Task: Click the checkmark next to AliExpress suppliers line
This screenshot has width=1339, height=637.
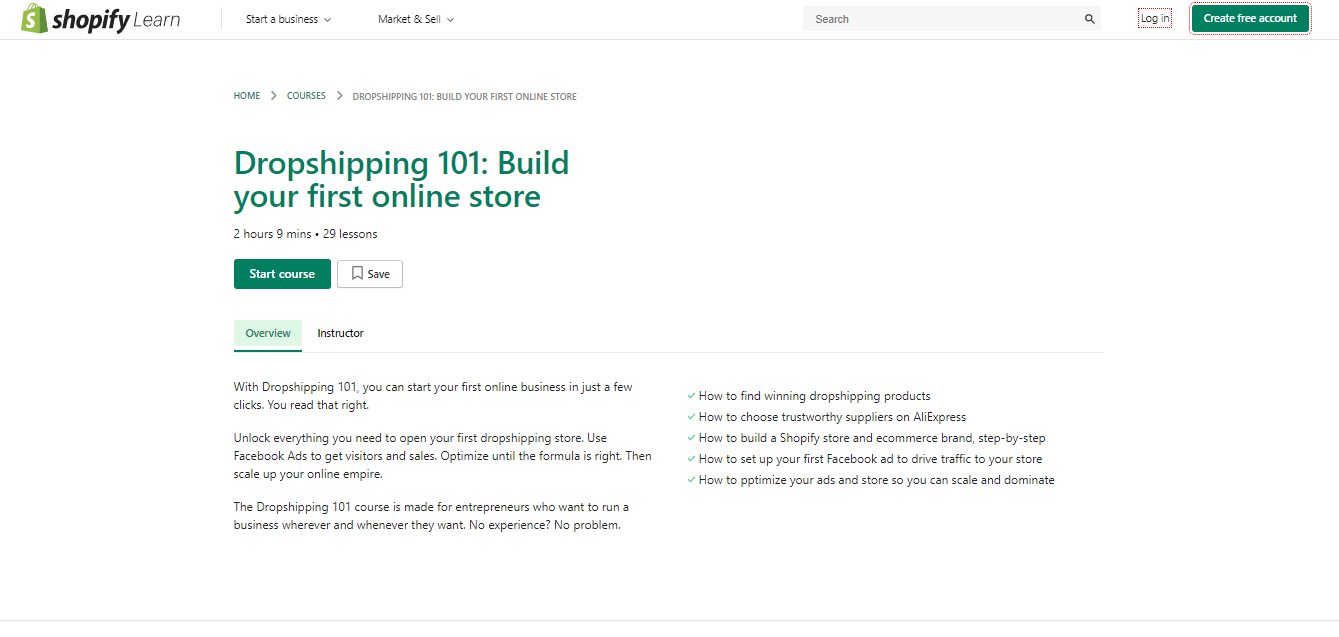Action: point(691,416)
